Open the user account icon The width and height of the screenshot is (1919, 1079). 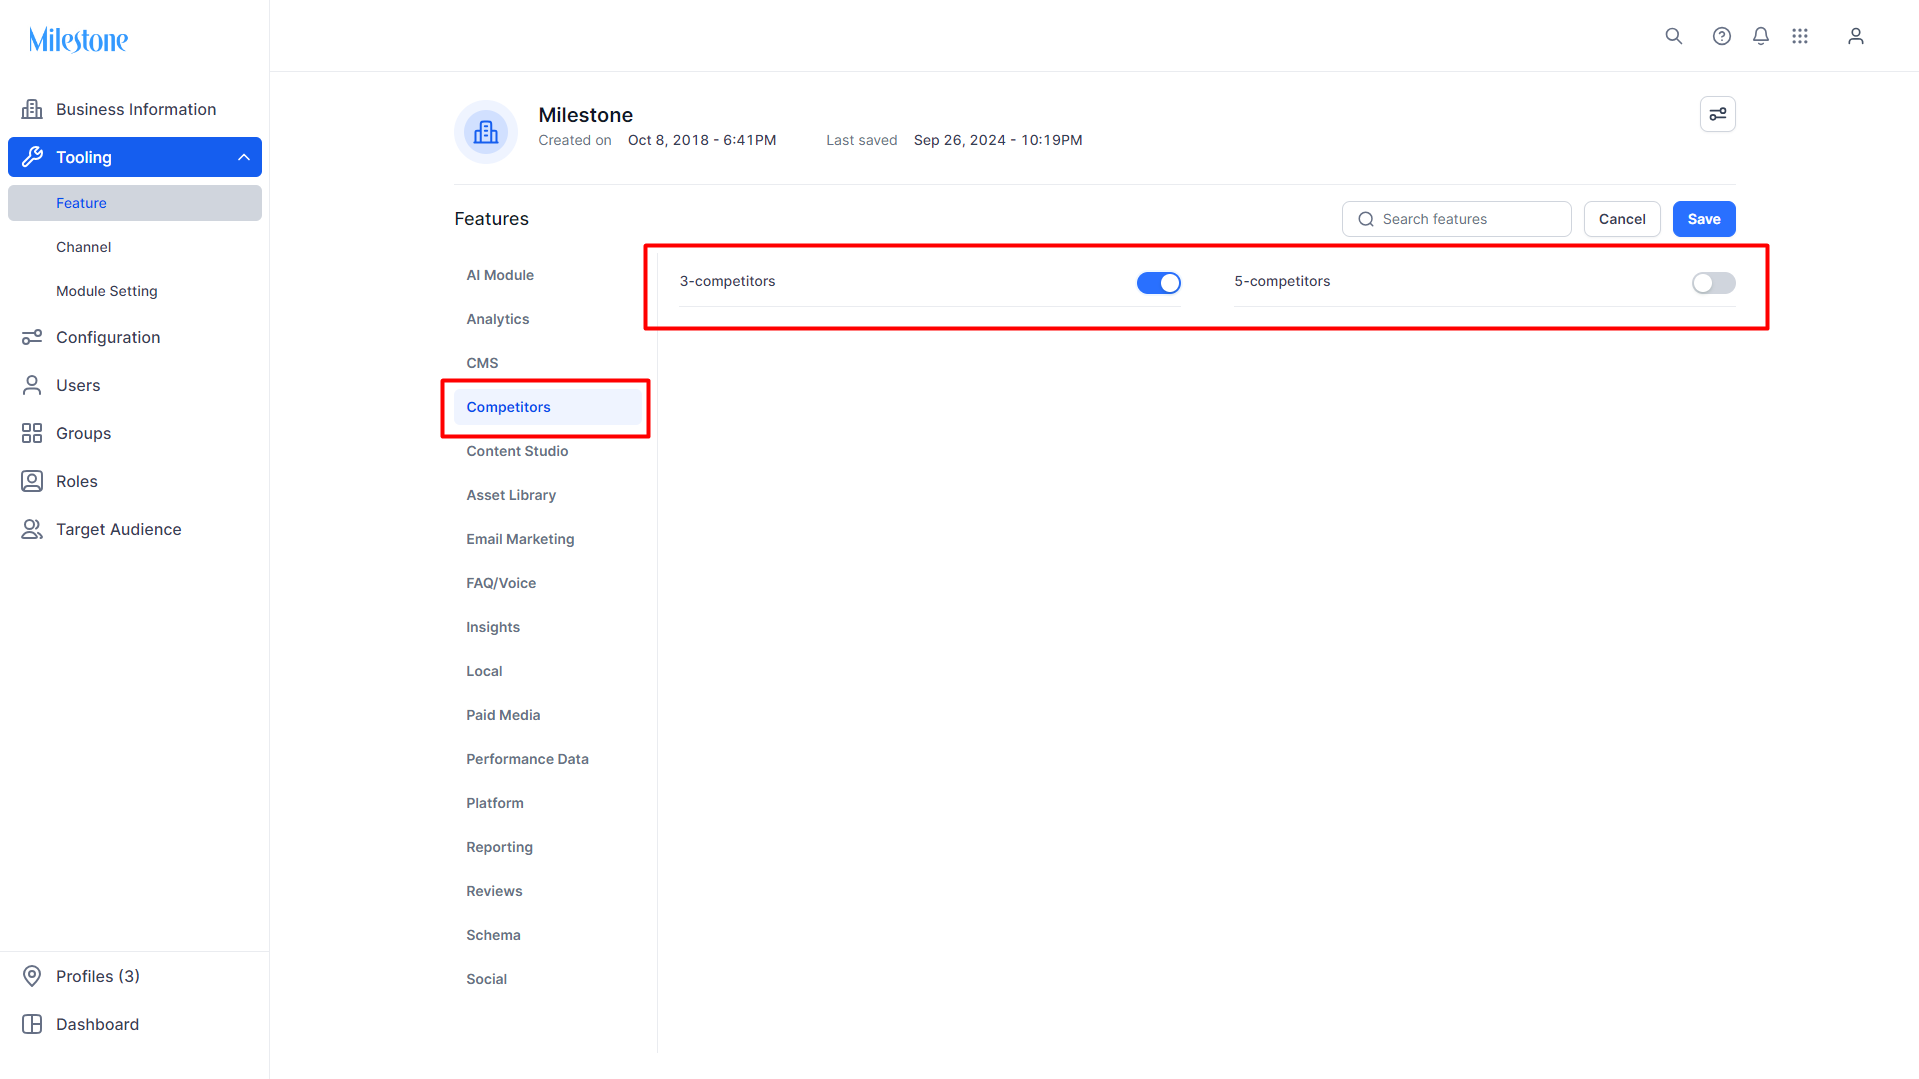pos(1856,36)
